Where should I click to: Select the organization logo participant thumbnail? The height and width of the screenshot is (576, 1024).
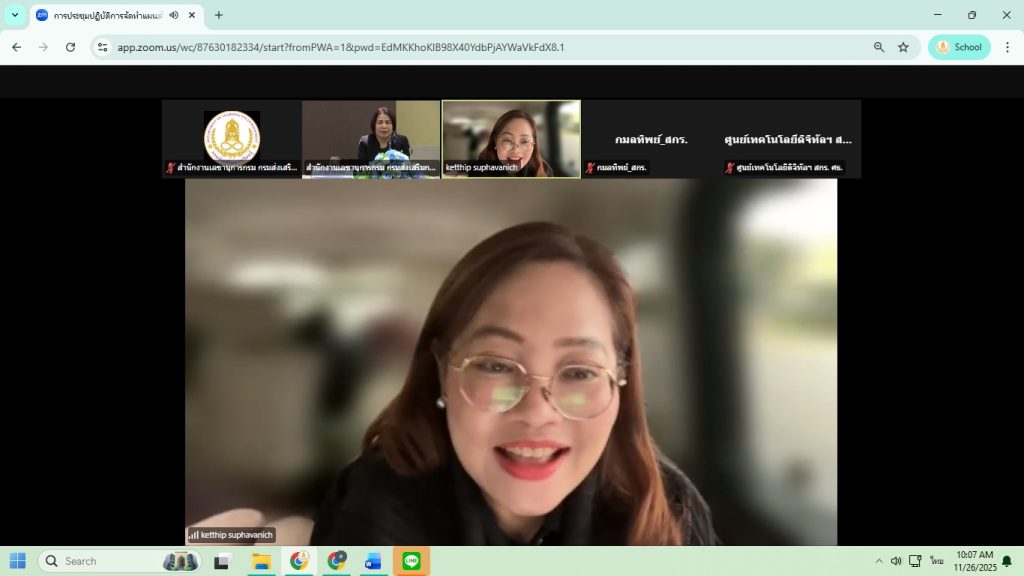[232, 138]
